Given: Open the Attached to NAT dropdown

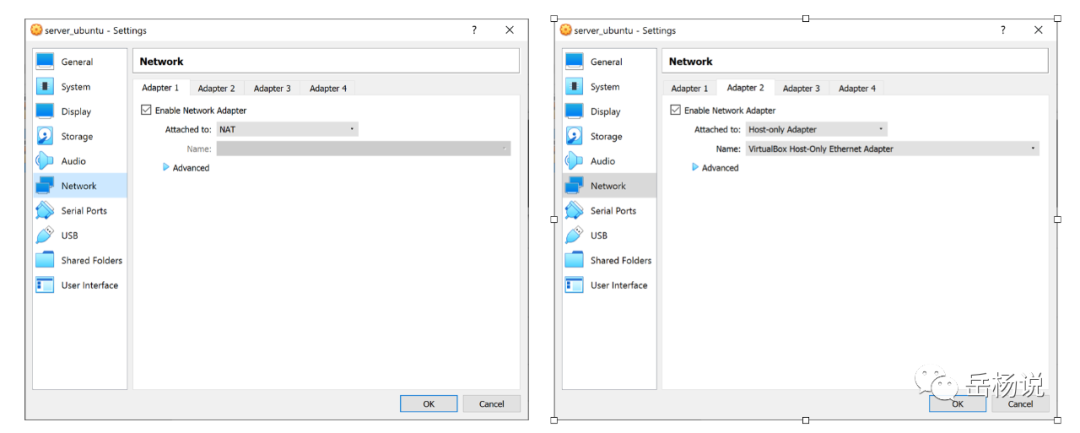Looking at the screenshot, I should [x=287, y=129].
